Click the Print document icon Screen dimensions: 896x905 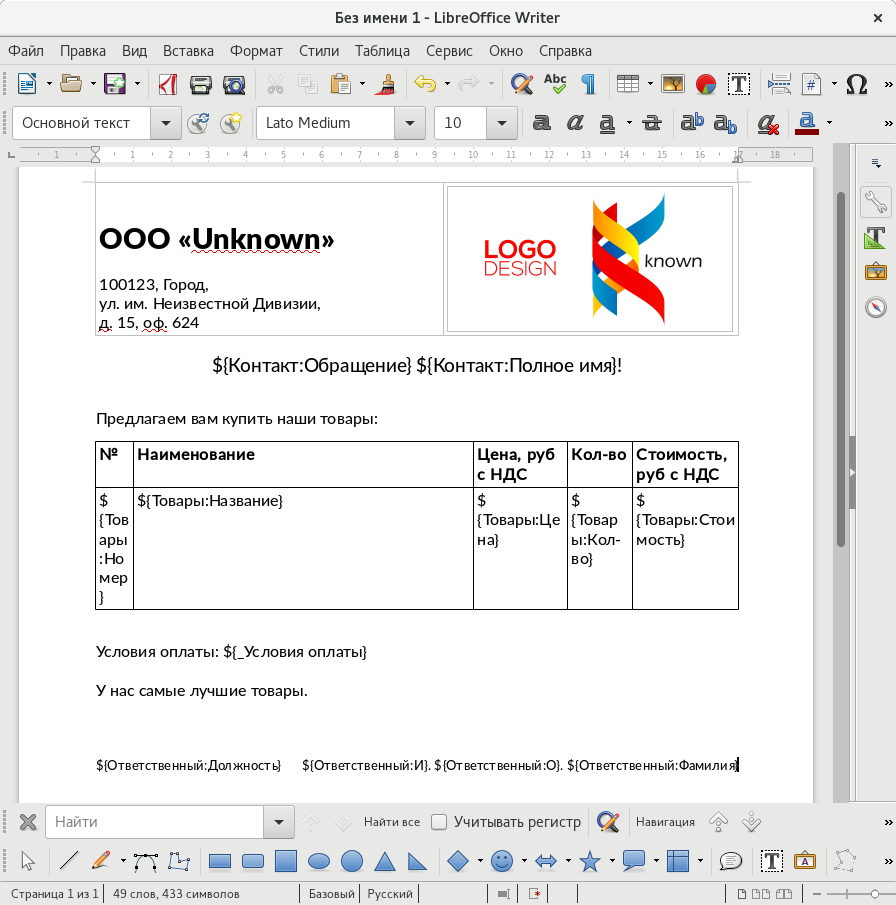coord(201,84)
